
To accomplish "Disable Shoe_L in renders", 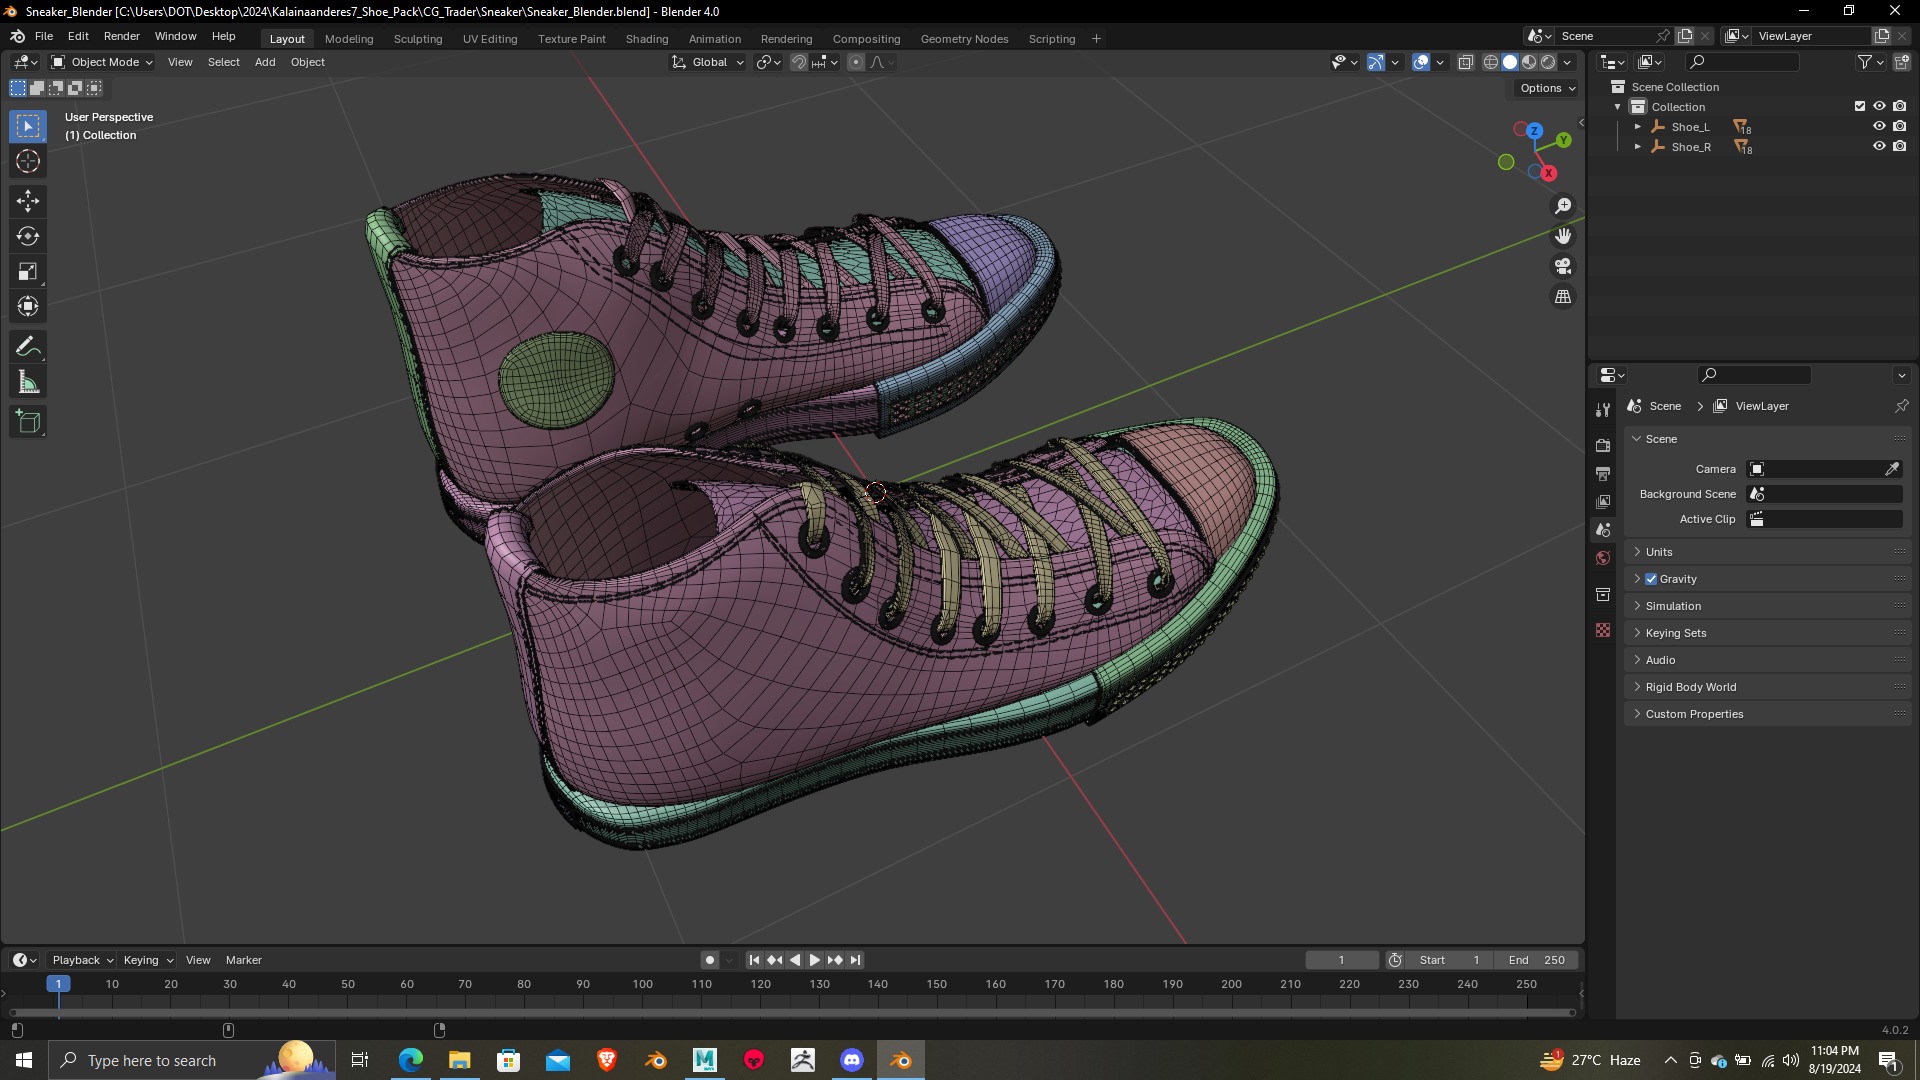I will coord(1900,127).
